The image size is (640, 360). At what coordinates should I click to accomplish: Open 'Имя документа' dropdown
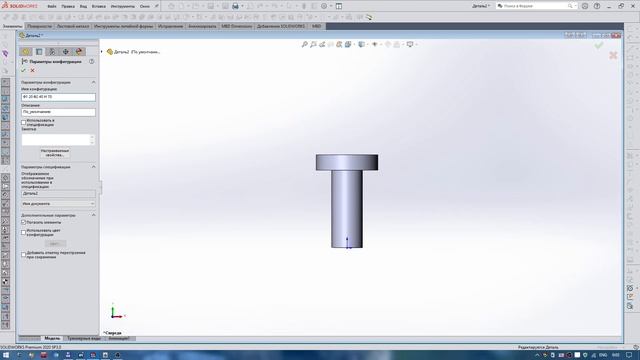[x=58, y=204]
